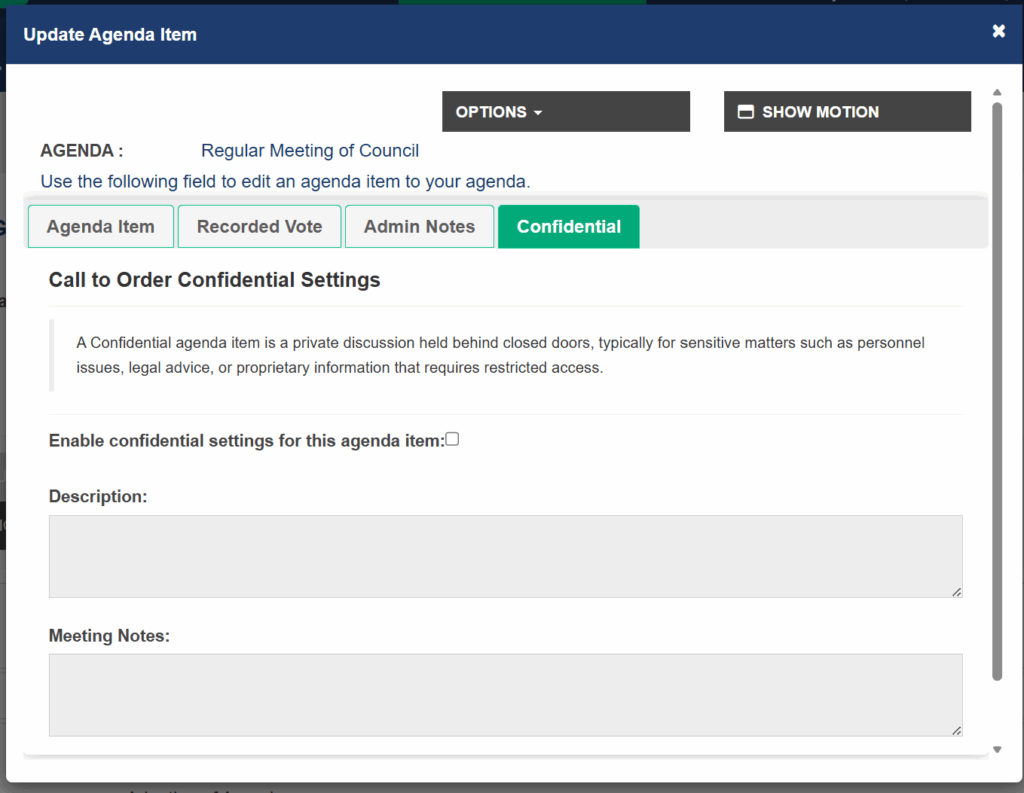The height and width of the screenshot is (793, 1024).
Task: Open the Recorded Vote tab
Action: click(259, 227)
